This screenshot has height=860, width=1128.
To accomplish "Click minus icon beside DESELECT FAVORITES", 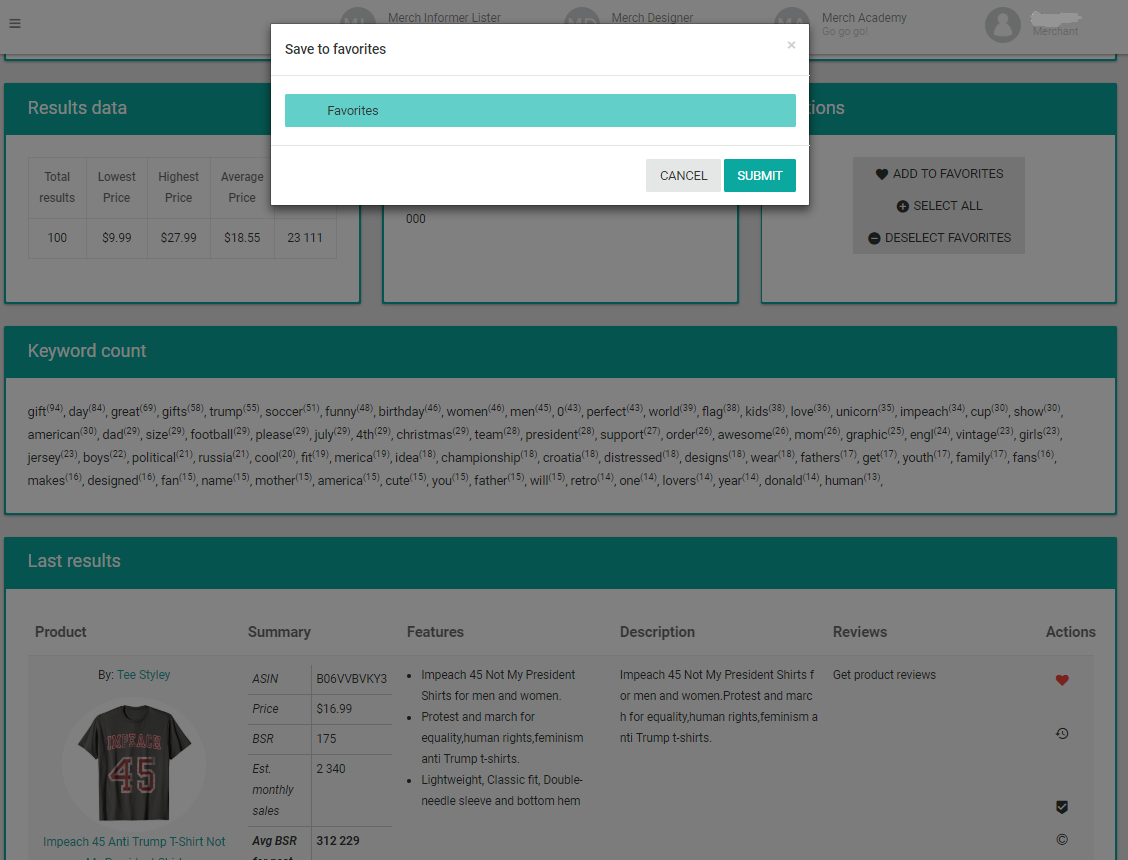I will pyautogui.click(x=874, y=238).
